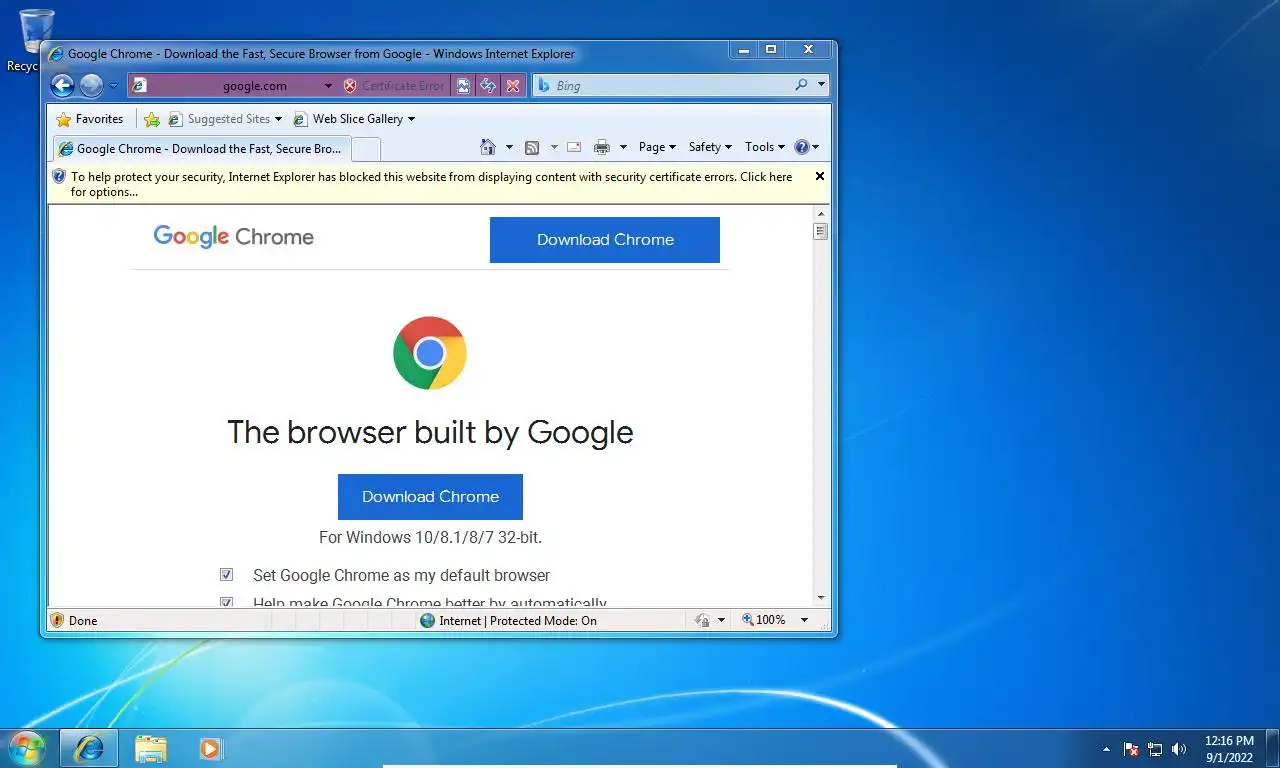Click the network tray icon

1155,748
